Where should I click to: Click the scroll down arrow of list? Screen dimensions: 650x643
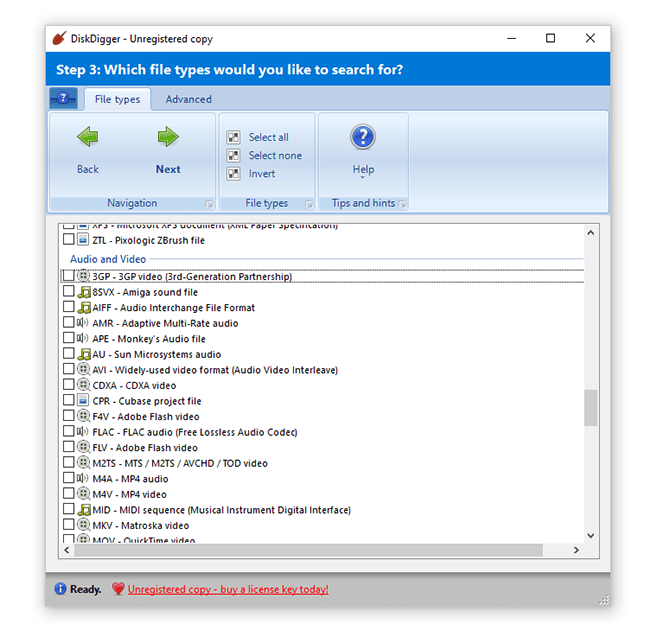591,536
